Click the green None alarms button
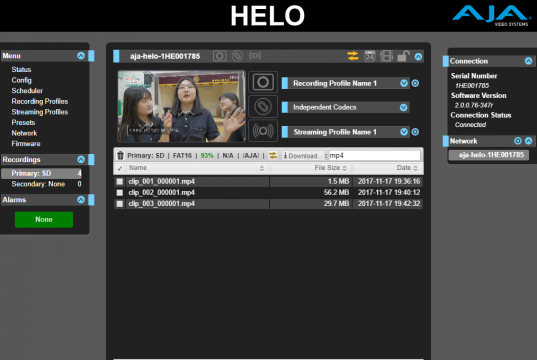 tap(44, 220)
